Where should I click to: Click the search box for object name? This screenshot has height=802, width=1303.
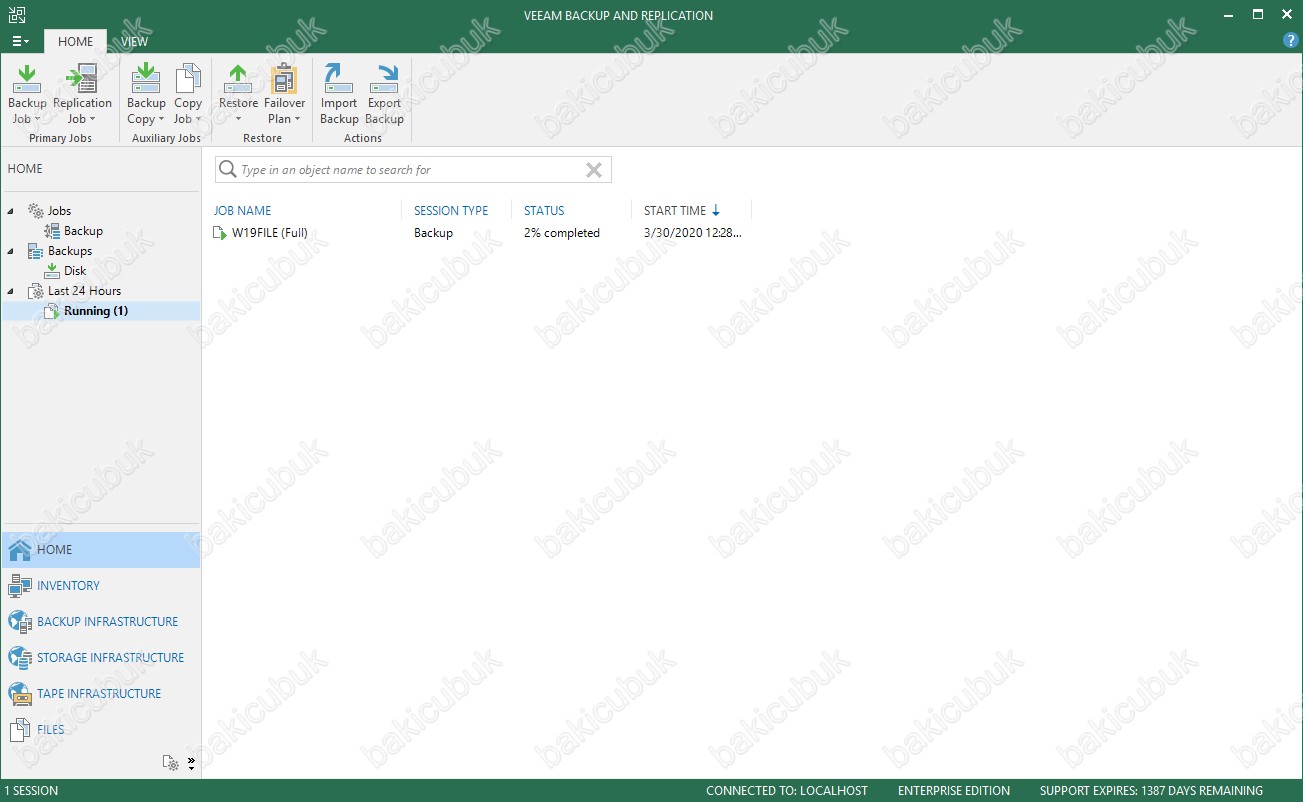point(413,170)
